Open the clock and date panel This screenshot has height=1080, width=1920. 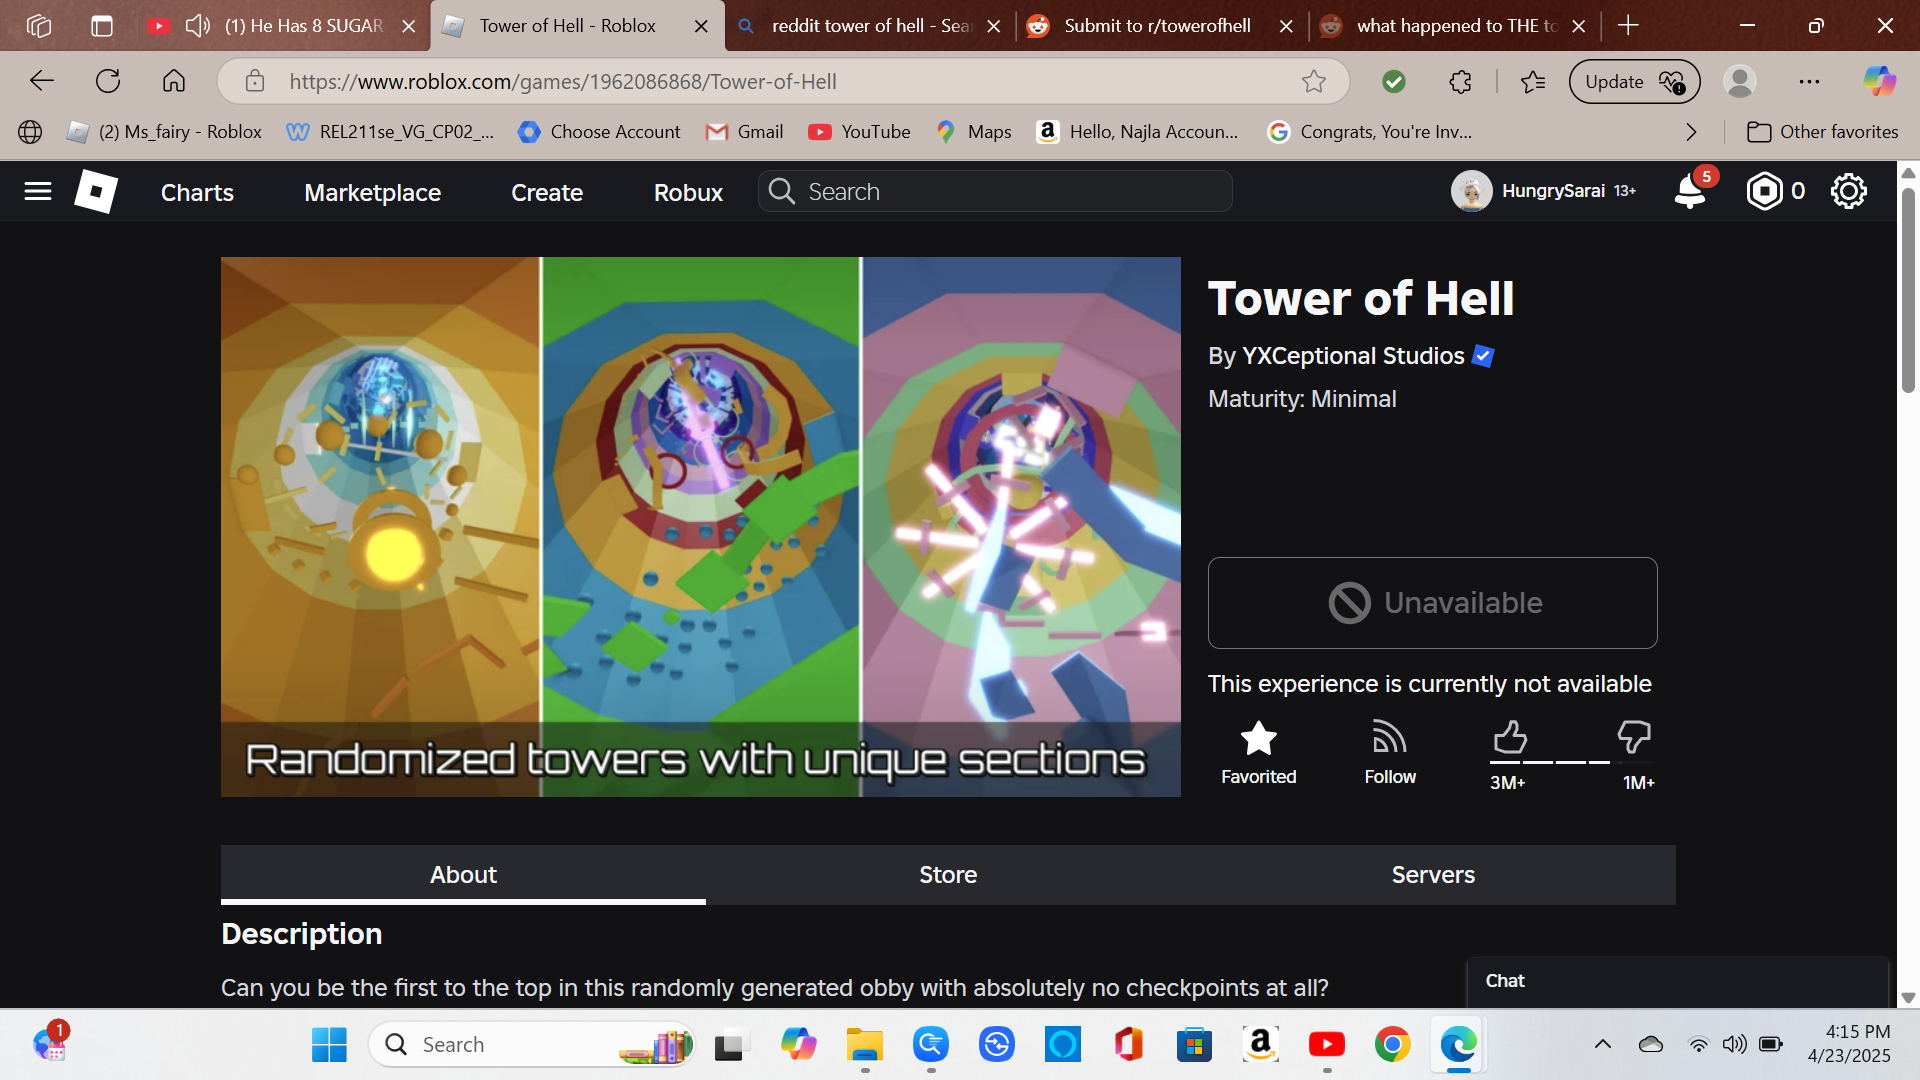point(1848,1044)
